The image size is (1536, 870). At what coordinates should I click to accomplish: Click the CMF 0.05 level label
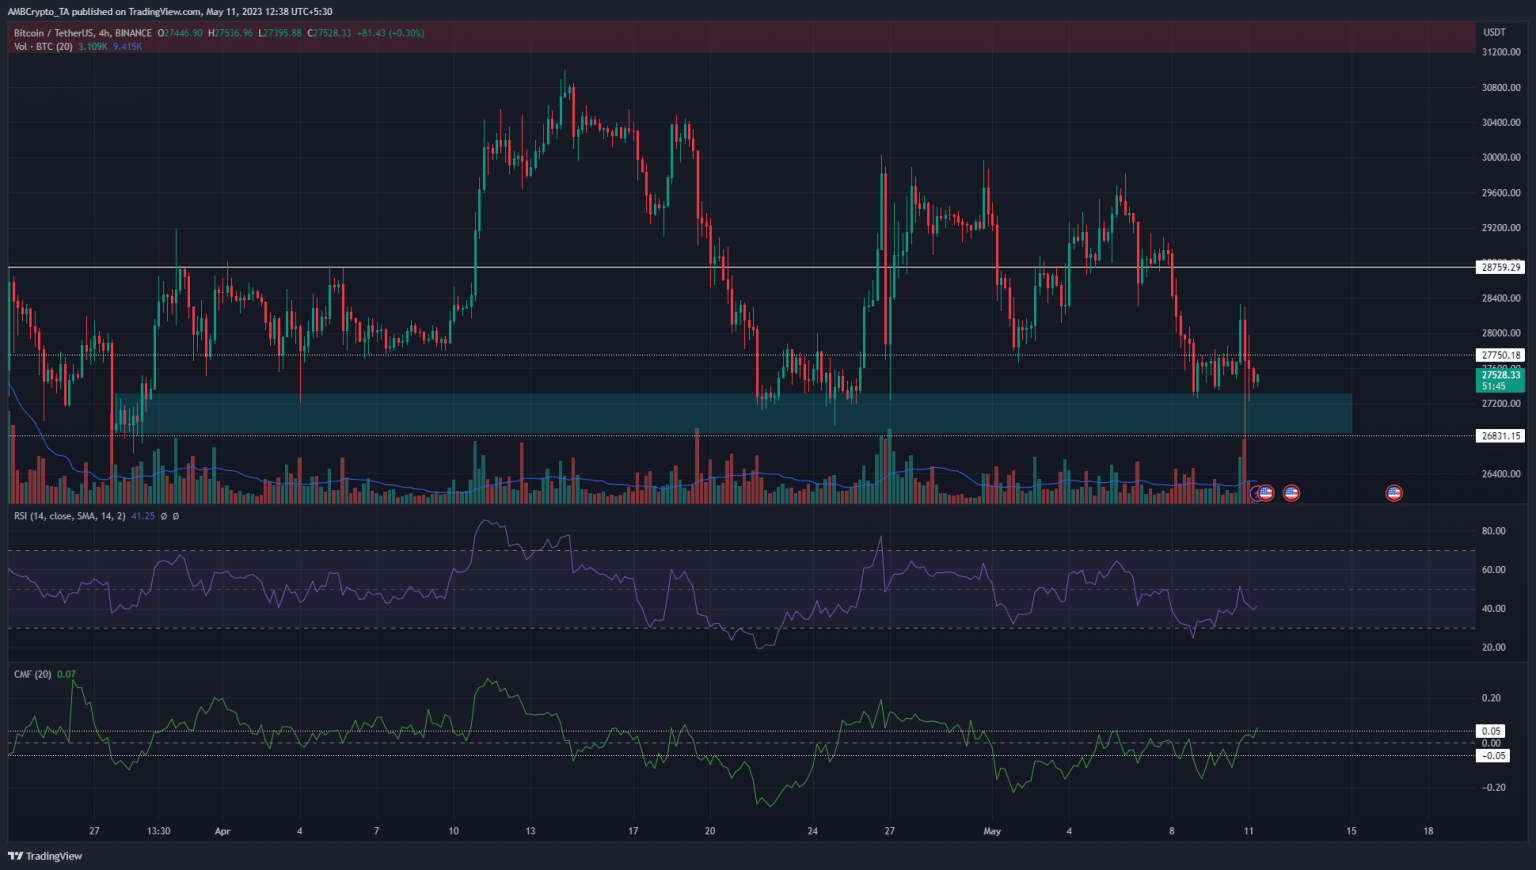[x=1492, y=731]
